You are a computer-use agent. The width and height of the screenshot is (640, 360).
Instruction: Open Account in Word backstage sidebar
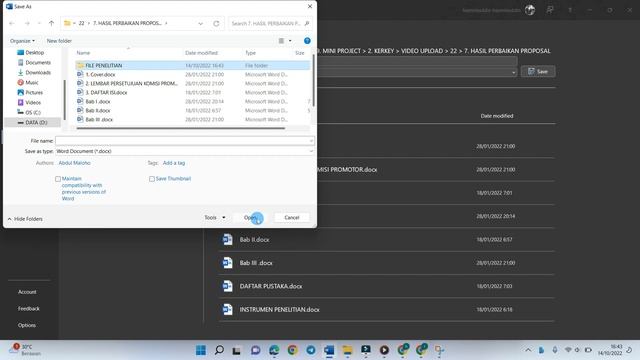27,292
